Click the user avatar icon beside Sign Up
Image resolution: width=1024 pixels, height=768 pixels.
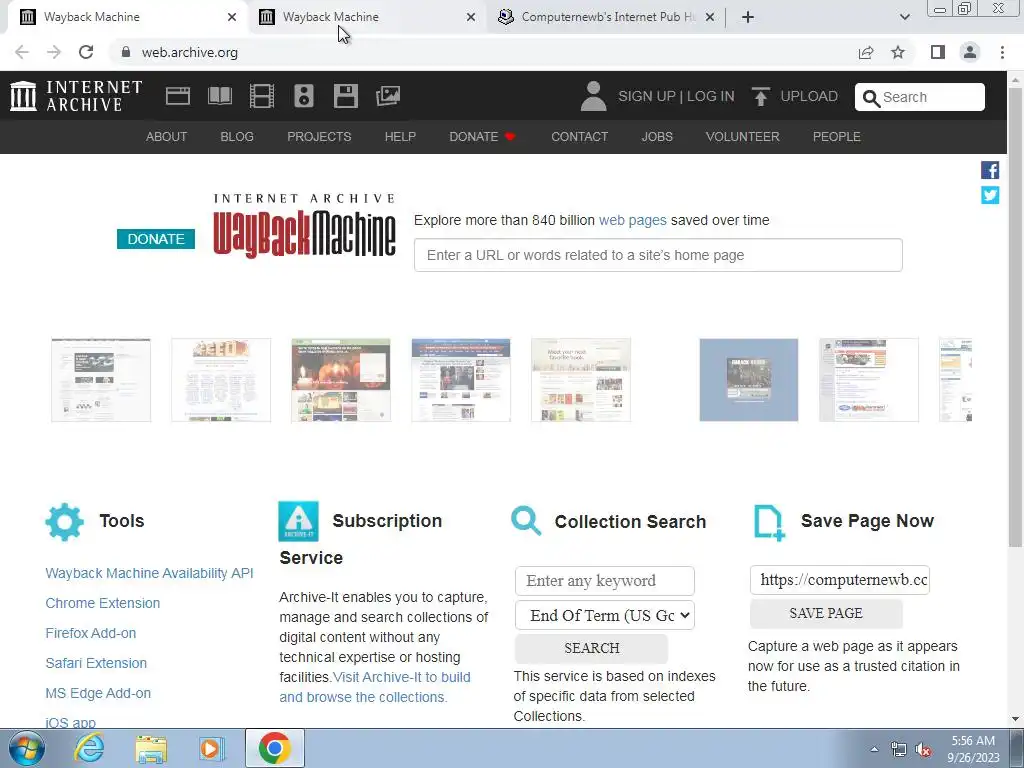point(593,96)
